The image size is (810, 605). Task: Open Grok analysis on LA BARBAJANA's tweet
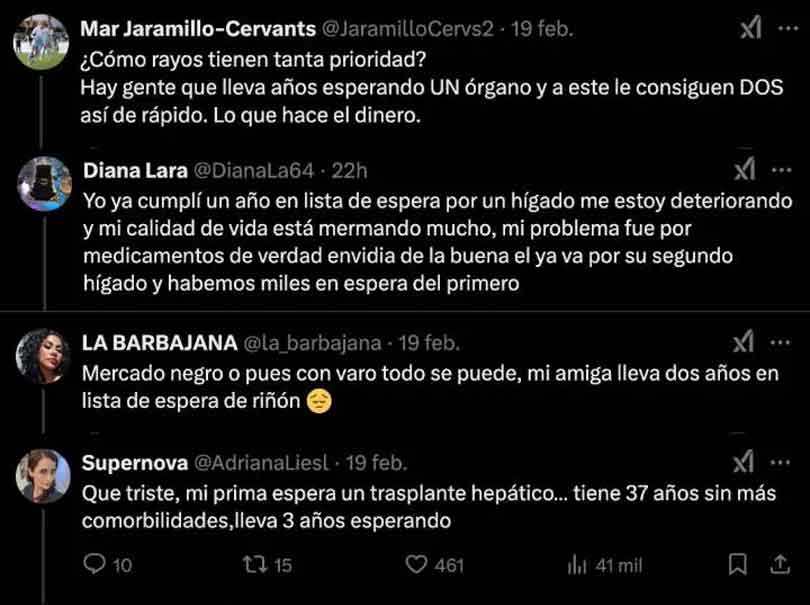743,342
